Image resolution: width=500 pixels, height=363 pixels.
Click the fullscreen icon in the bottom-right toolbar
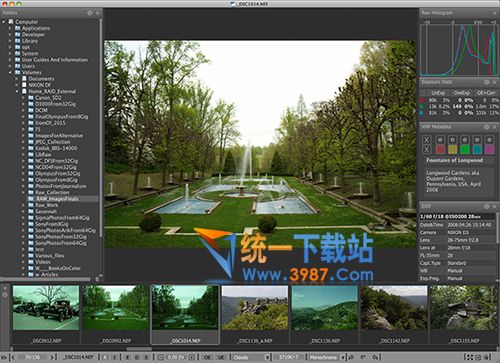(x=469, y=357)
